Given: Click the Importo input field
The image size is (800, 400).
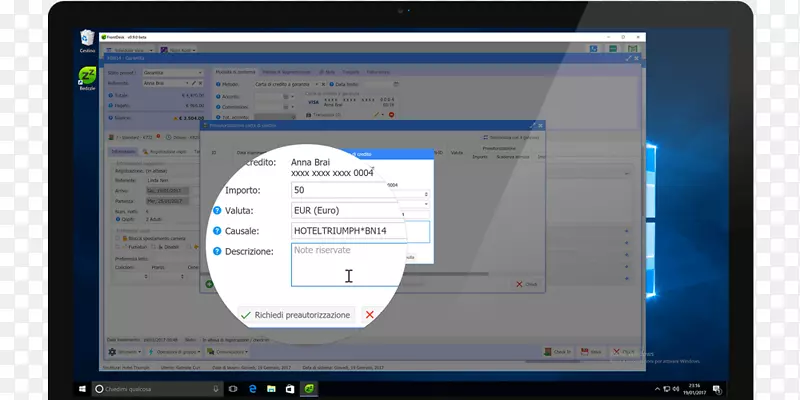Looking at the screenshot, I should [338, 190].
